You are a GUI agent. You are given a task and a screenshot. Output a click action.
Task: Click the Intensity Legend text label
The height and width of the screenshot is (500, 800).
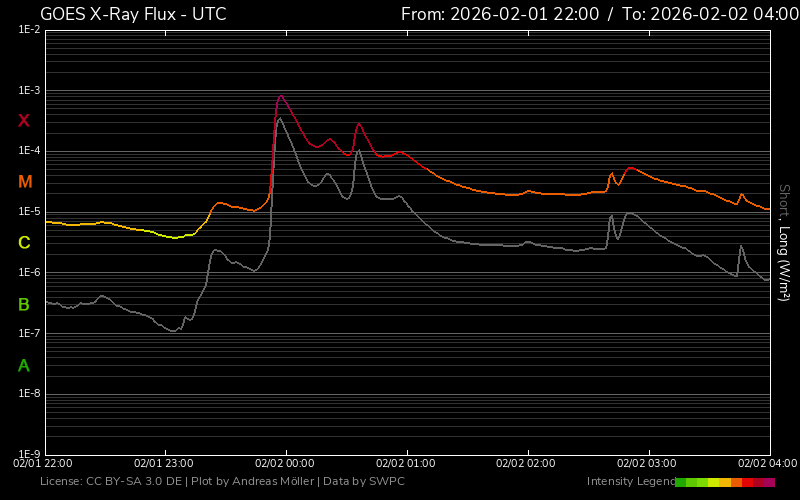click(629, 482)
